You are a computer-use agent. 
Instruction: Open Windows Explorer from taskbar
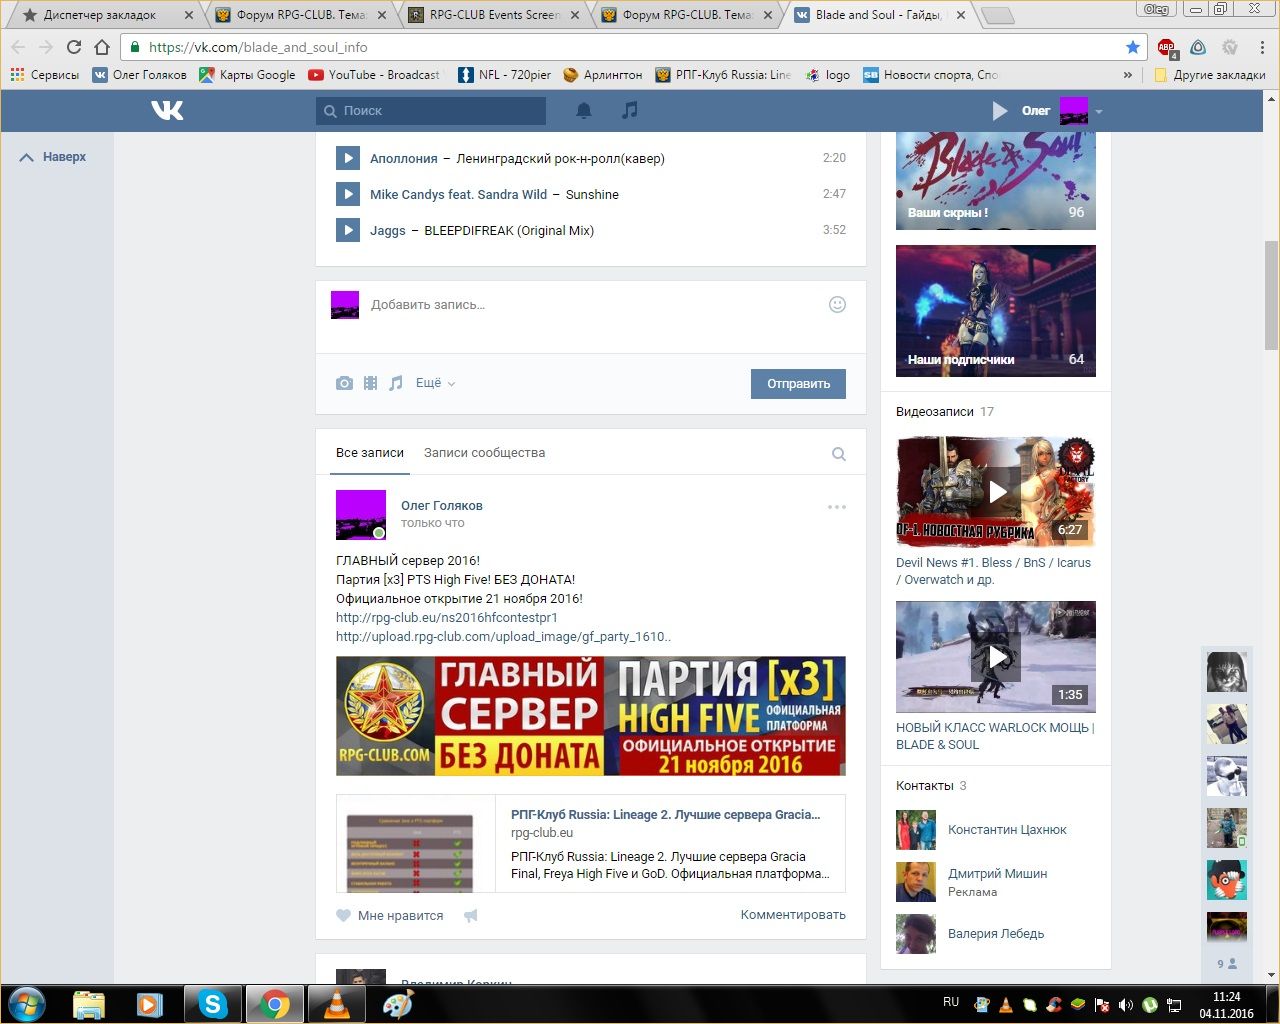tap(88, 1003)
